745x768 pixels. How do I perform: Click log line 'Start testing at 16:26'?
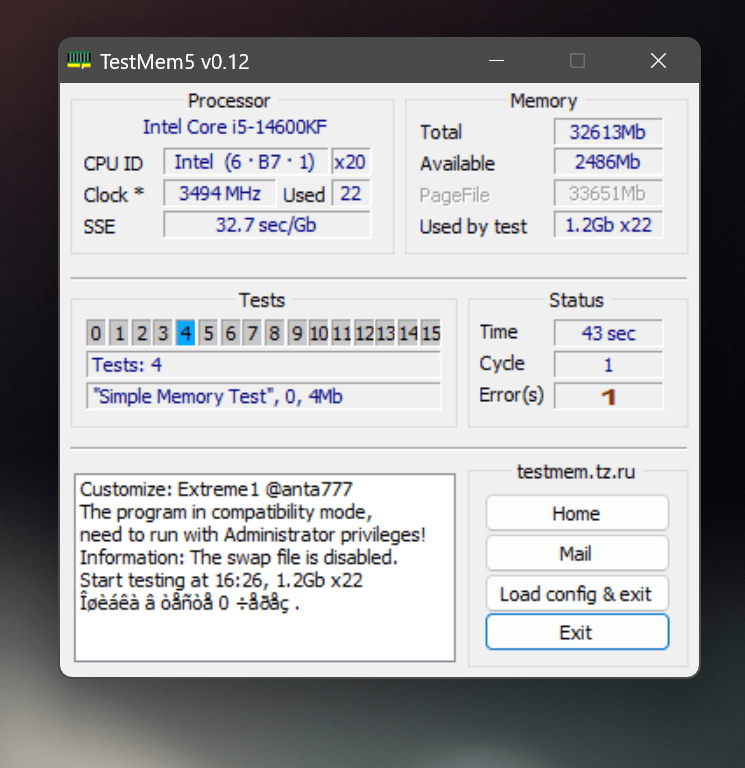221,580
